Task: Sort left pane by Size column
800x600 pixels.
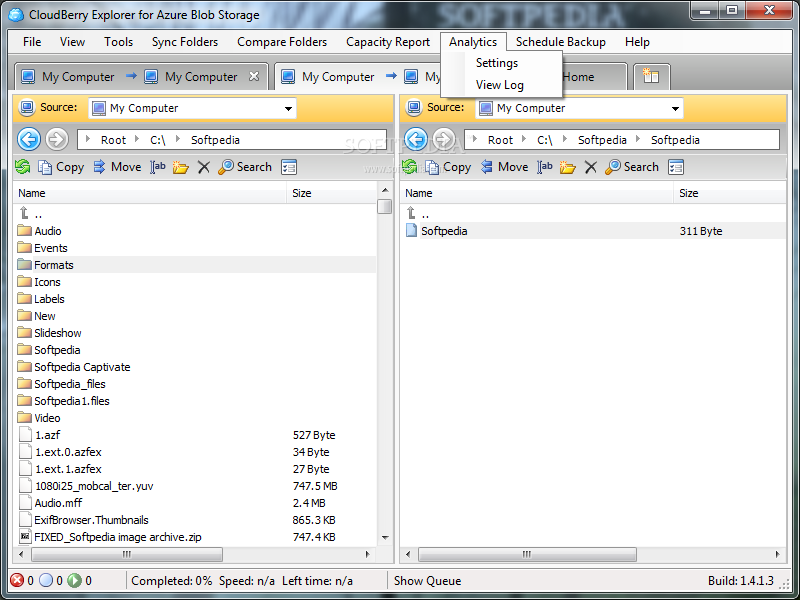Action: (x=332, y=193)
